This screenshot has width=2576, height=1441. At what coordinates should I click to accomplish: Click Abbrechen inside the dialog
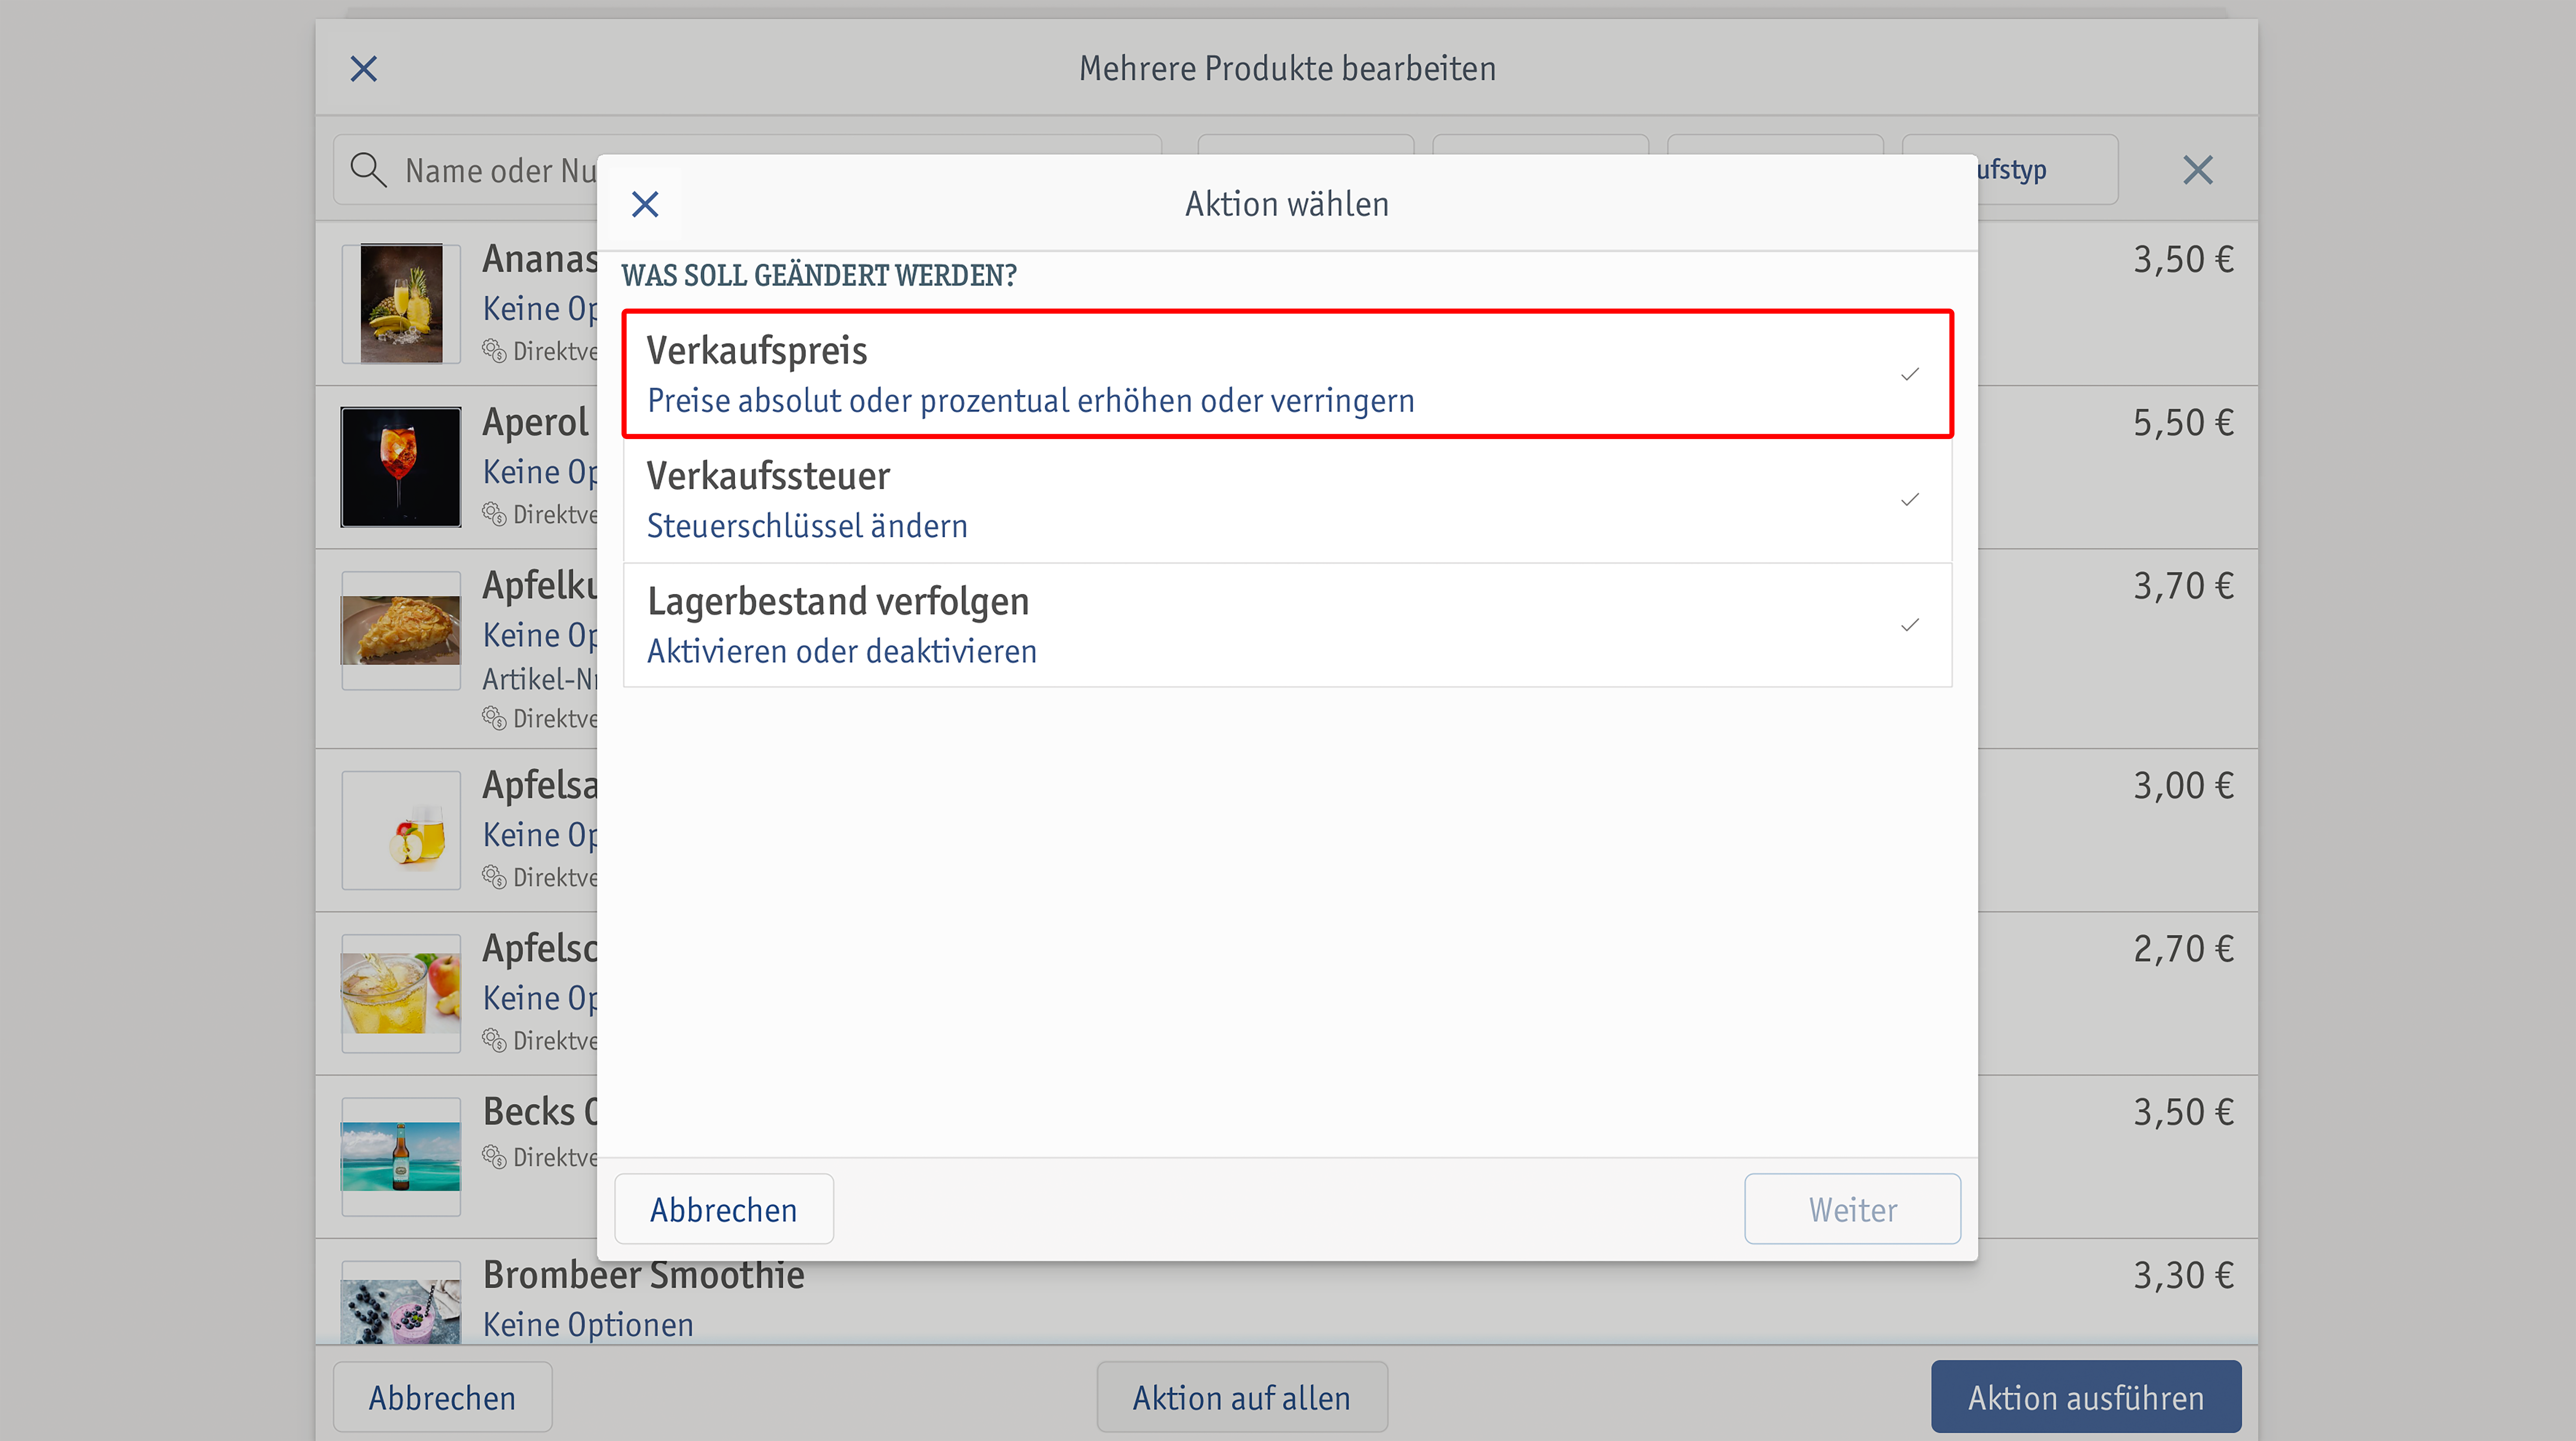[724, 1209]
